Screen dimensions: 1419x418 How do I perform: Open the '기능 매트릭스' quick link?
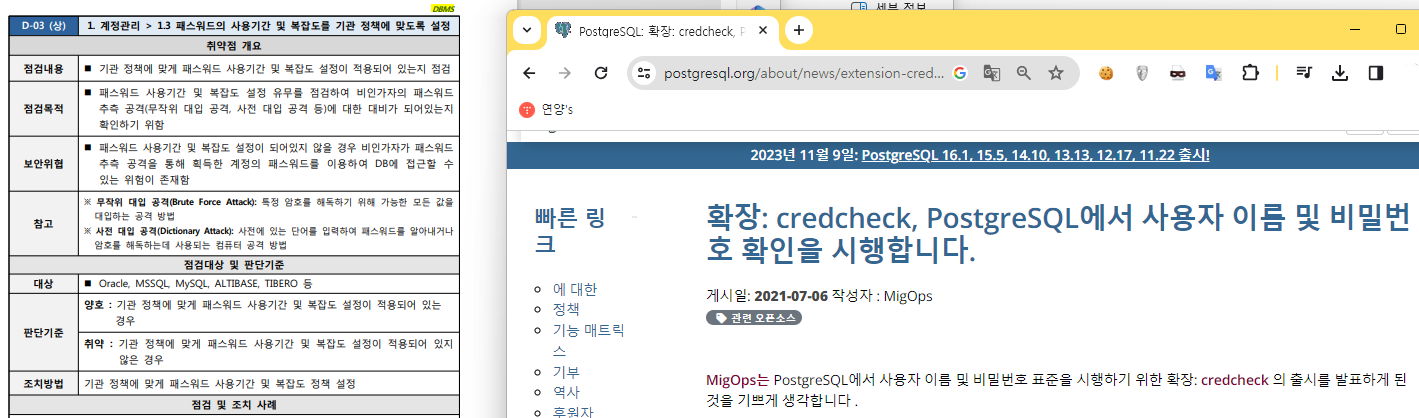click(x=589, y=340)
